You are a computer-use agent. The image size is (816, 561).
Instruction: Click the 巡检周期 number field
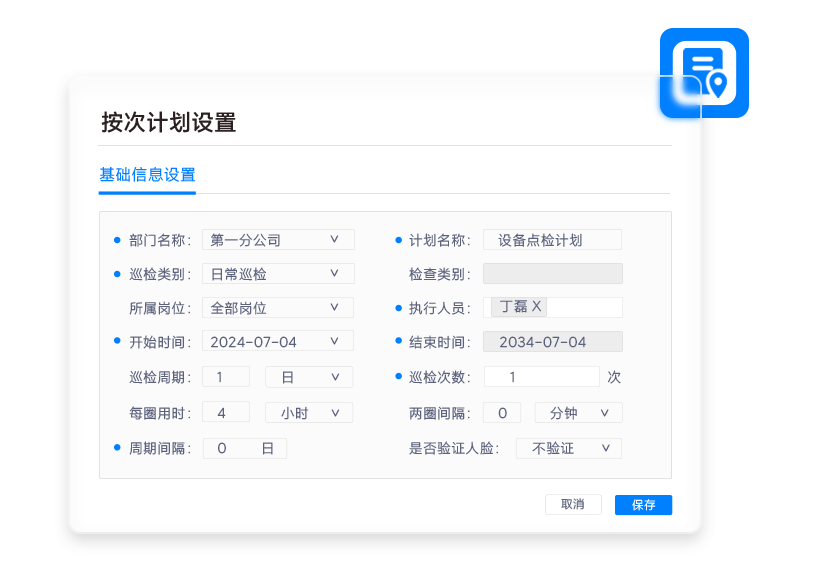tap(226, 377)
